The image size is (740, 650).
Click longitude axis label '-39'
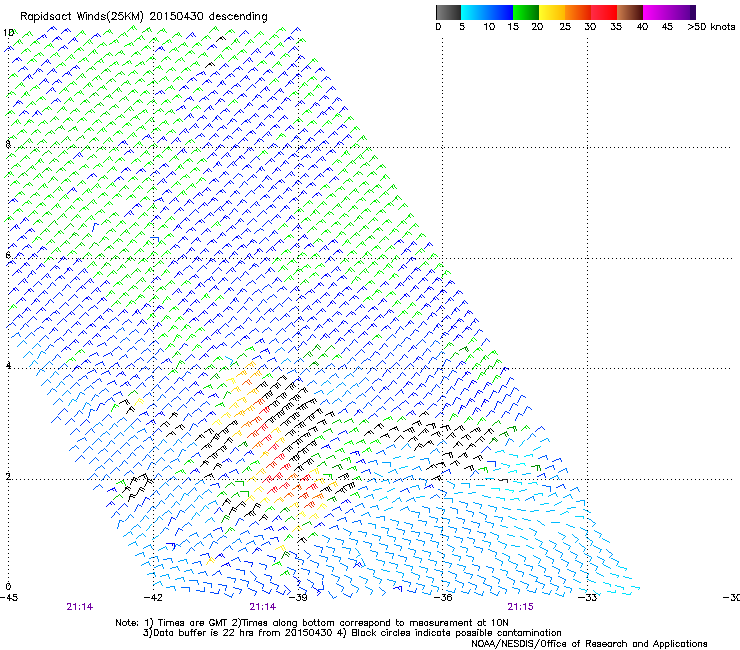tap(298, 598)
